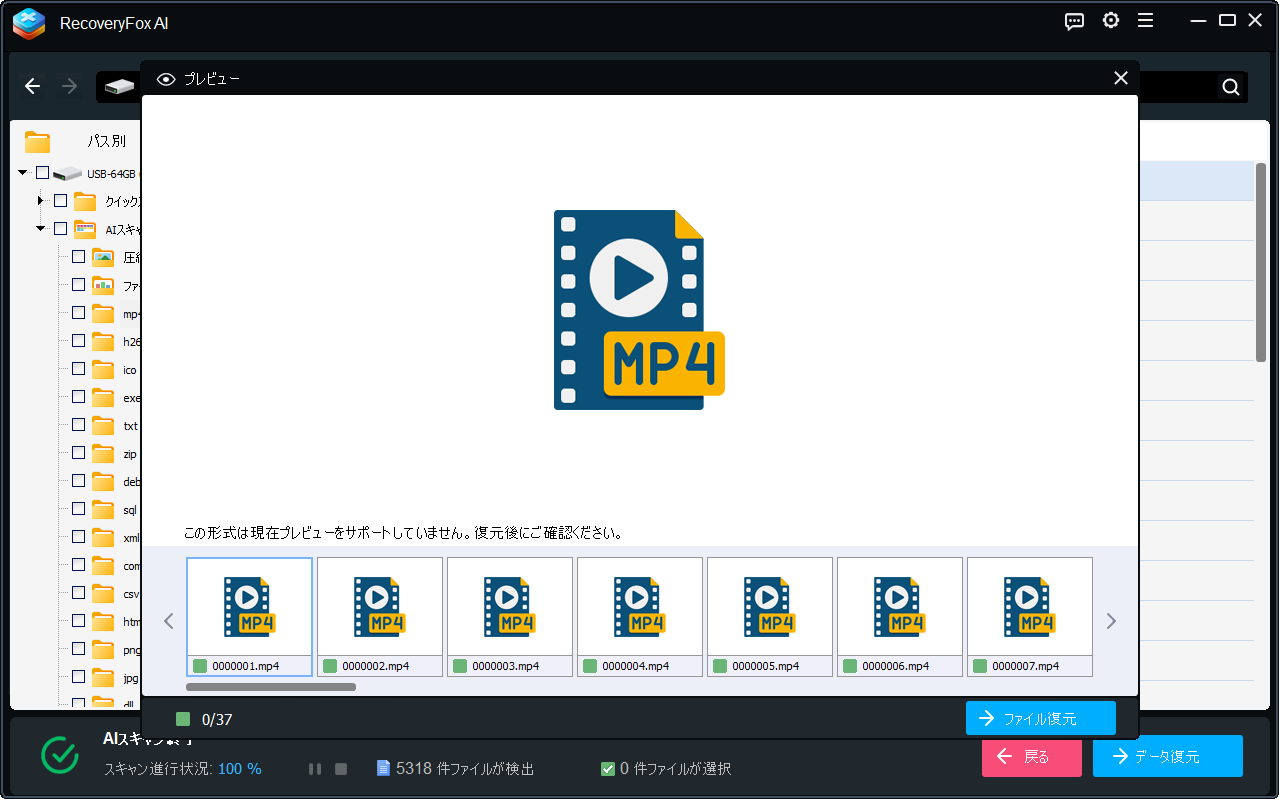
Task: Tick the green checkbox for 0000002.mp4
Action: coord(330,666)
